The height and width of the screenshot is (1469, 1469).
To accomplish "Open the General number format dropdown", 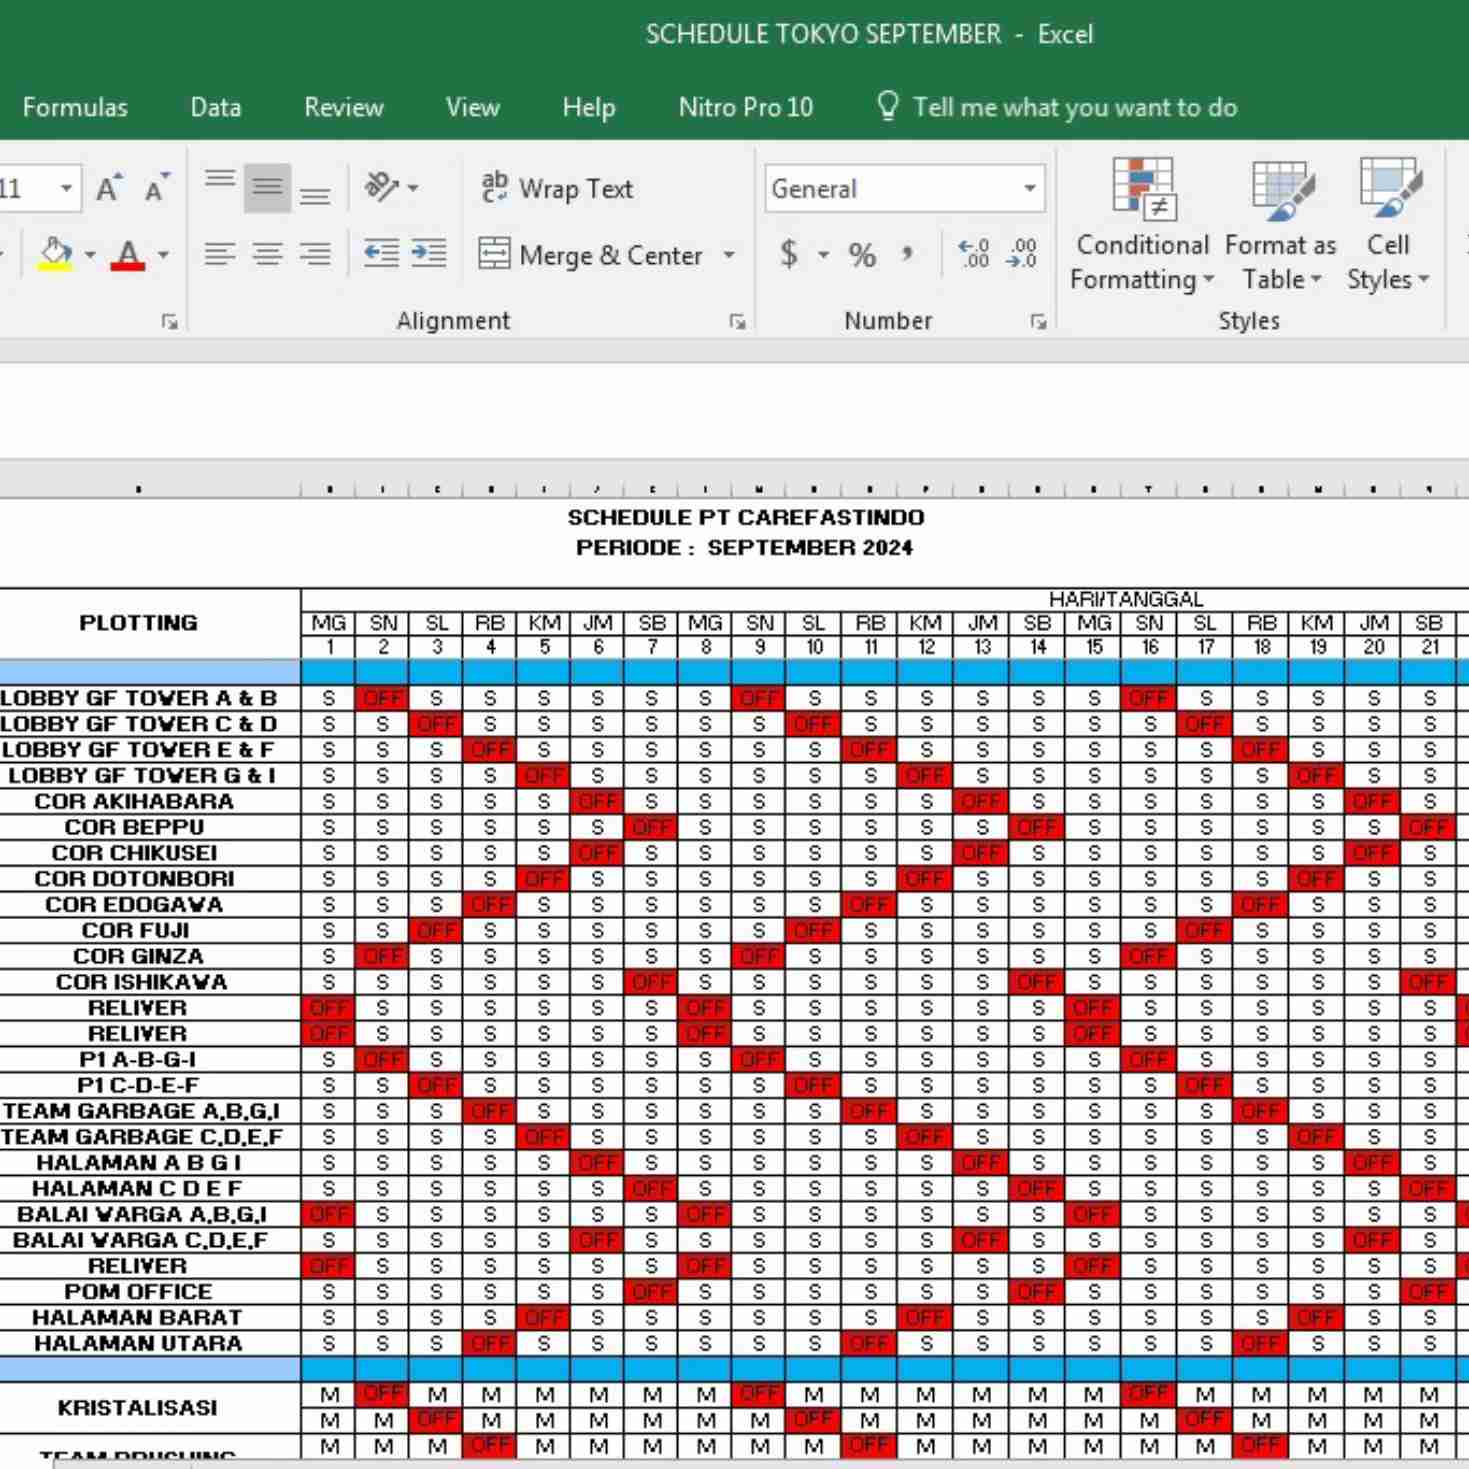I will 1029,188.
